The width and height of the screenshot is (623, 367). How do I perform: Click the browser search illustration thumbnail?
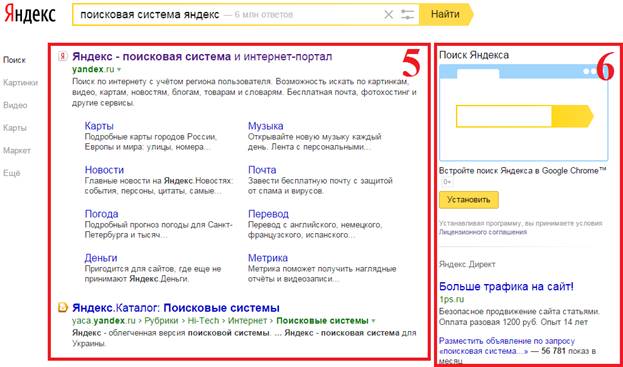click(x=524, y=112)
